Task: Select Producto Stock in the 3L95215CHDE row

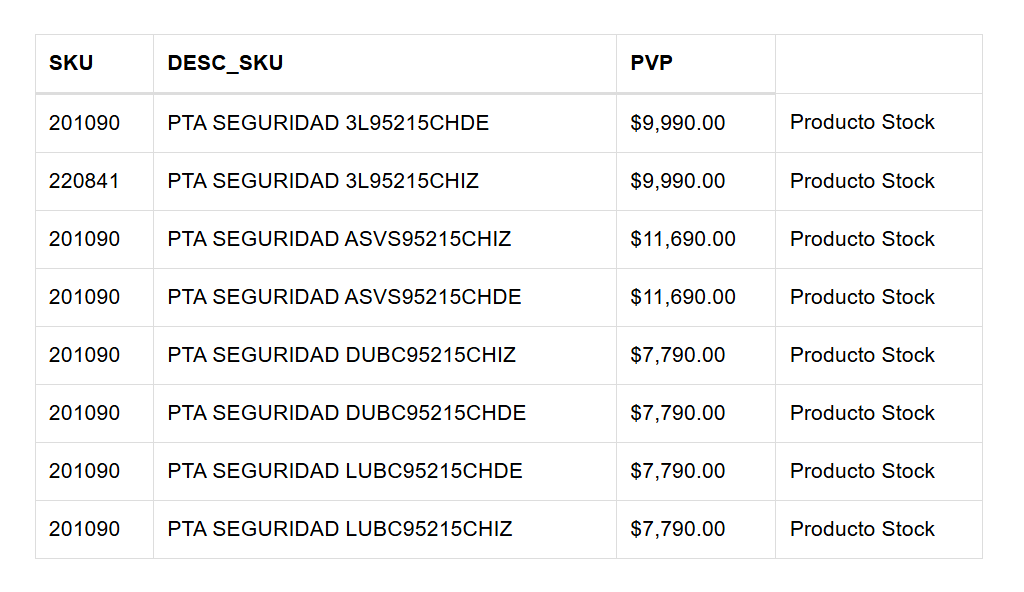Action: coord(862,123)
